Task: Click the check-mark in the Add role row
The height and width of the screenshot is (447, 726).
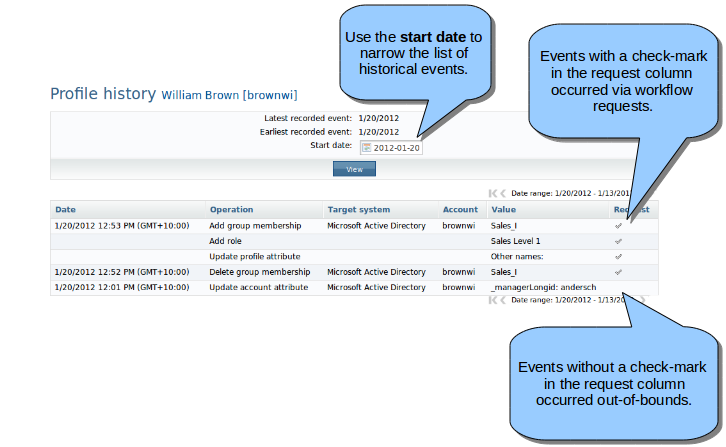Action: pyautogui.click(x=618, y=241)
